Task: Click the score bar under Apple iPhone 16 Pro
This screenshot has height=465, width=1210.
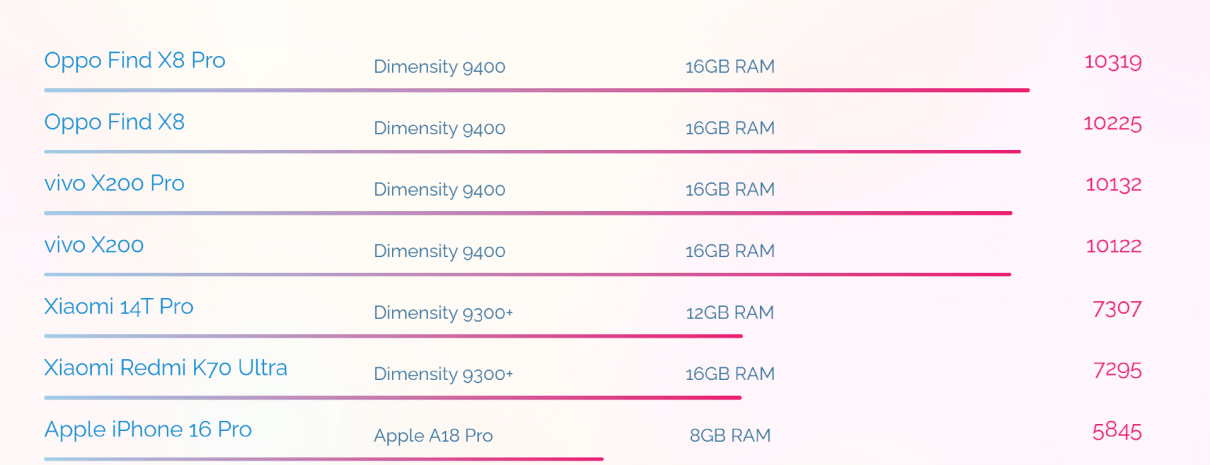Action: (x=323, y=459)
